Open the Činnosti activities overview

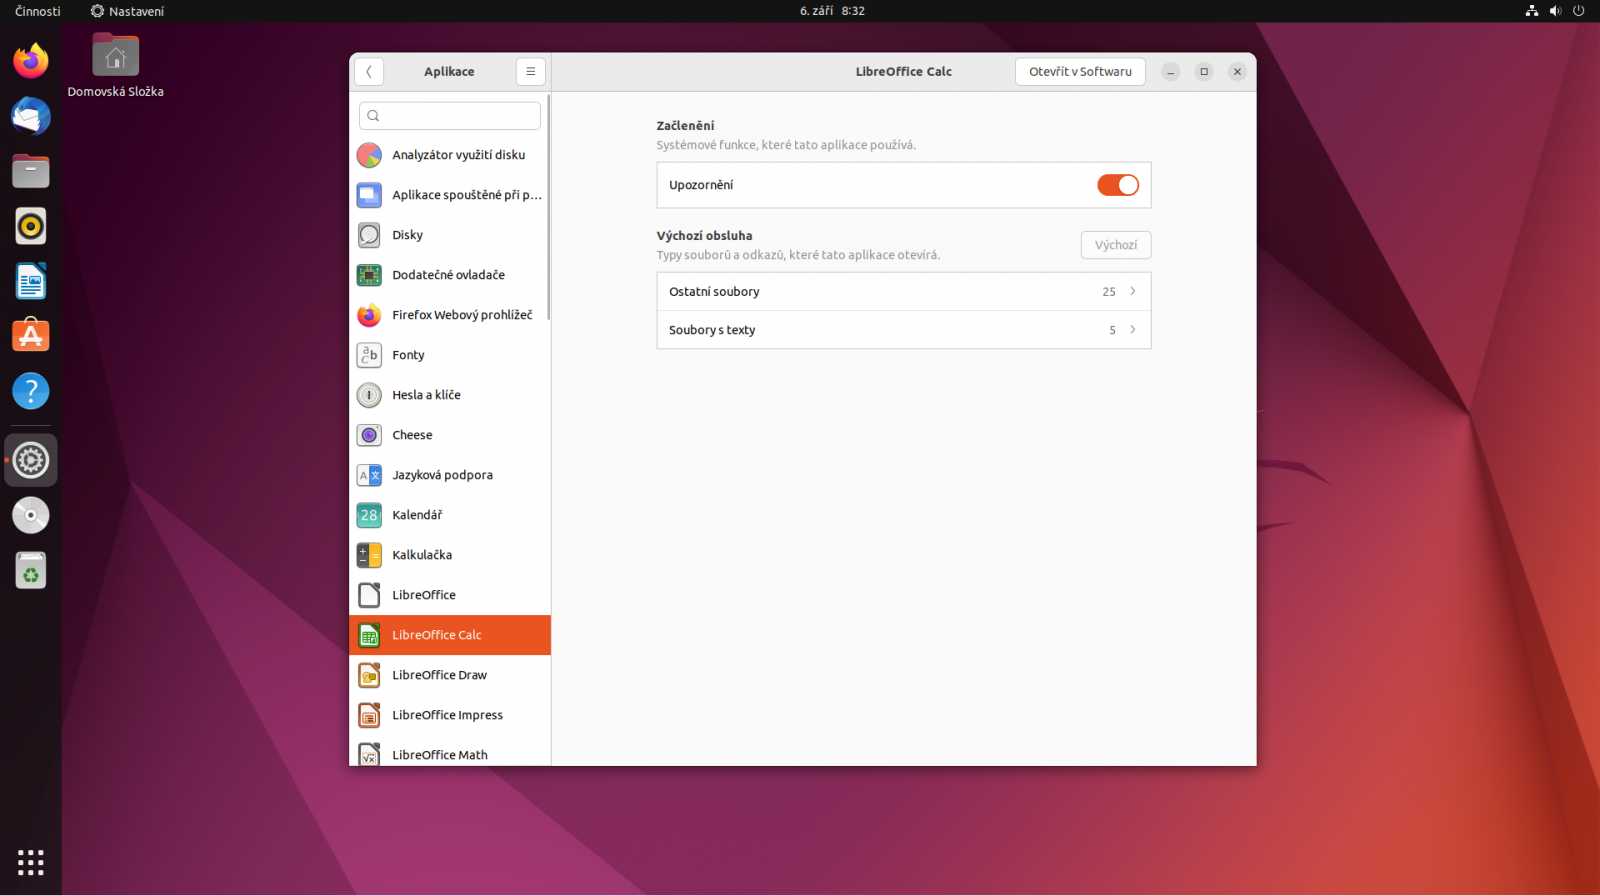38,11
